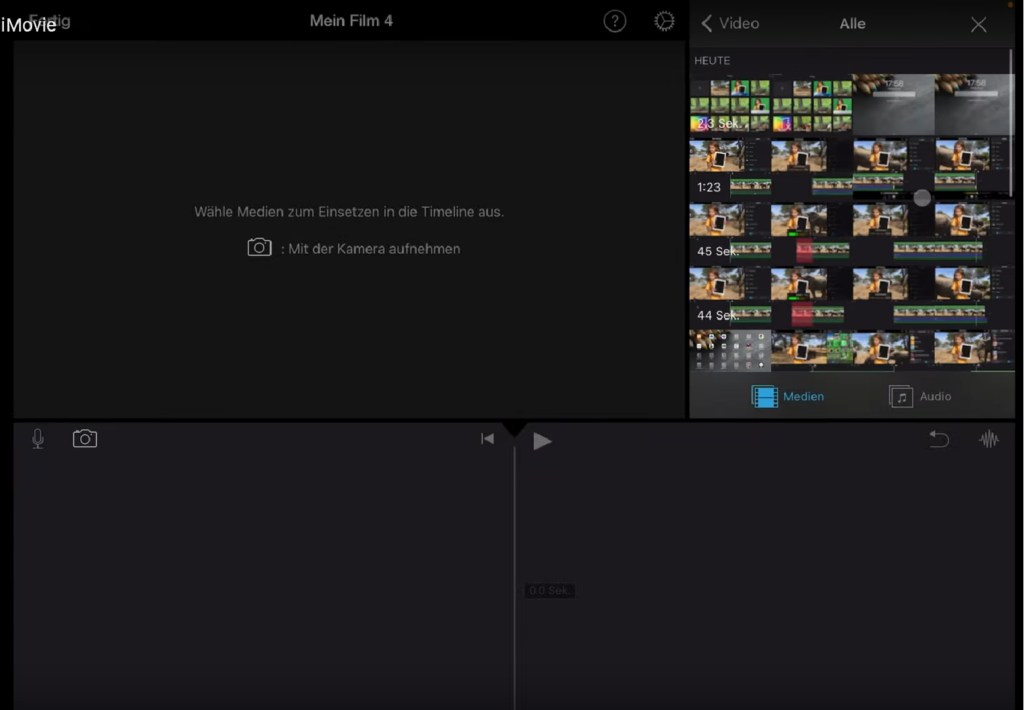
Task: Close the media browser panel
Action: (978, 24)
